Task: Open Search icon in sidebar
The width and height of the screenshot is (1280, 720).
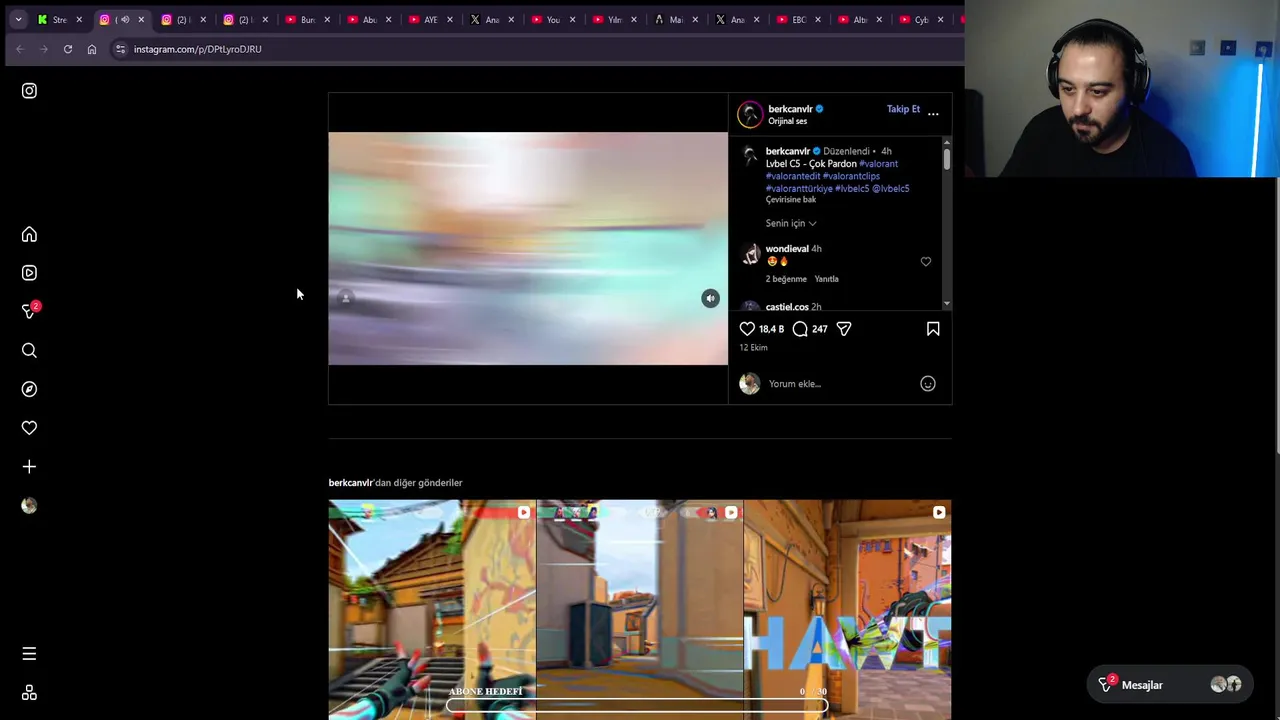Action: click(x=29, y=350)
